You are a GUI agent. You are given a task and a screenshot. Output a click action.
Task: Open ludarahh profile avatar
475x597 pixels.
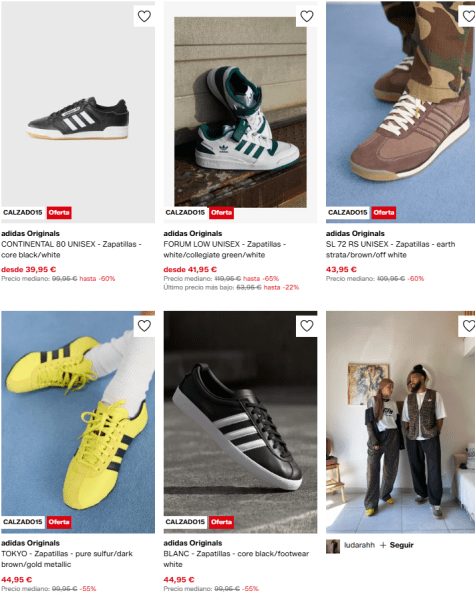(x=333, y=546)
